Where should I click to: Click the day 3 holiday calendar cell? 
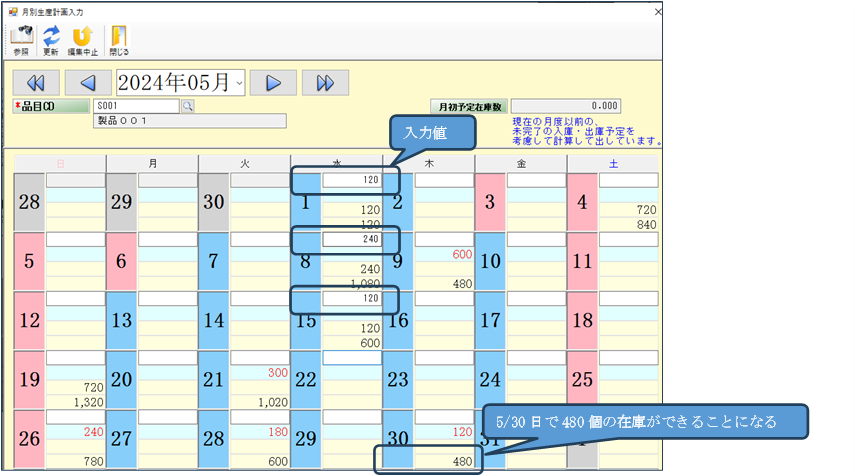click(489, 202)
